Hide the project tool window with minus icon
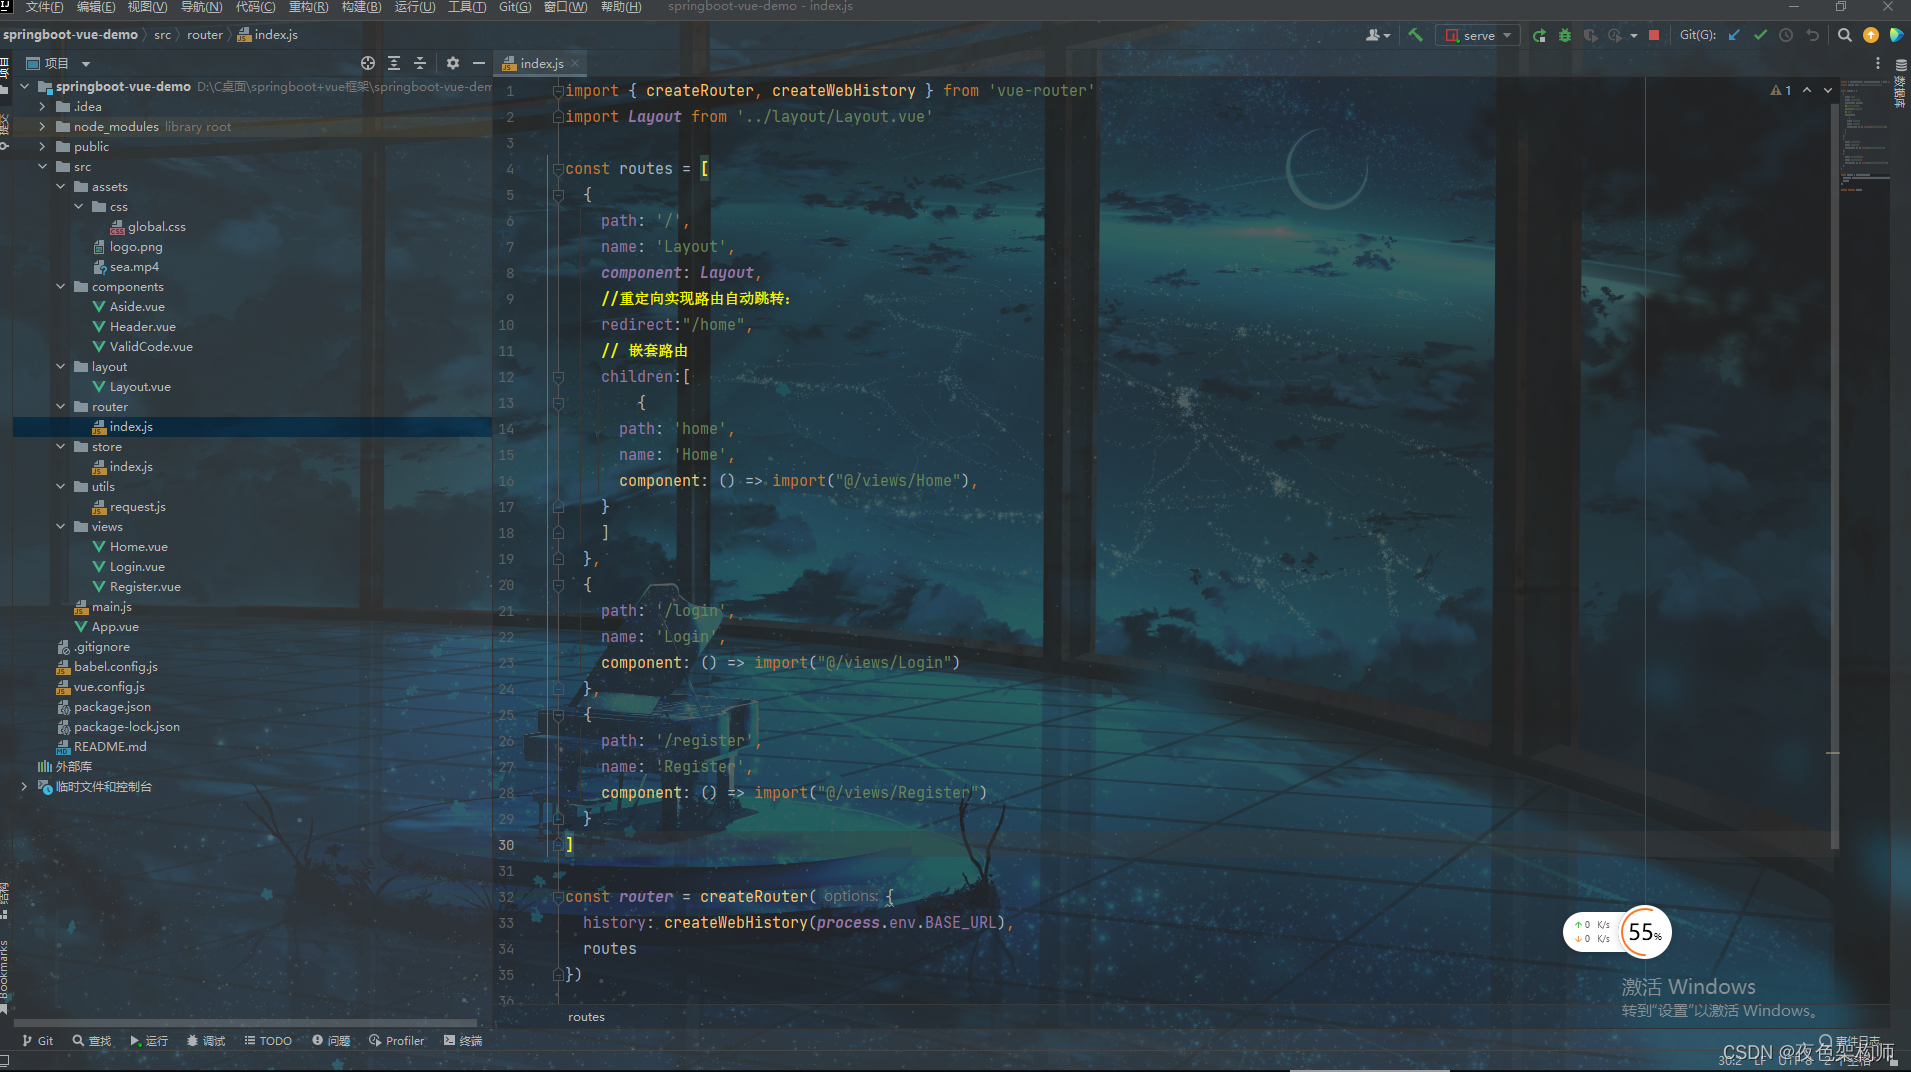Screen dimensions: 1911x1072 pos(479,63)
